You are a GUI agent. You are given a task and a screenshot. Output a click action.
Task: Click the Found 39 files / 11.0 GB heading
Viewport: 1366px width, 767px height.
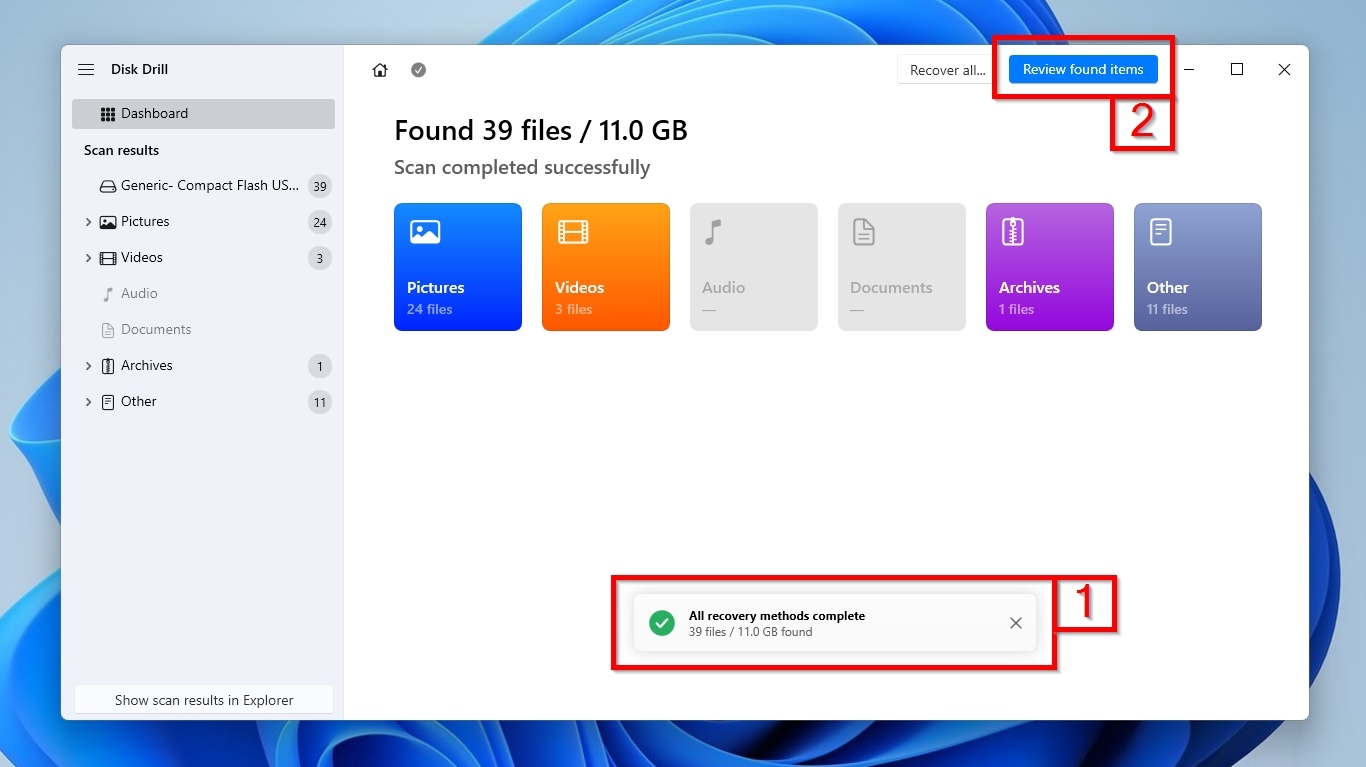[541, 131]
